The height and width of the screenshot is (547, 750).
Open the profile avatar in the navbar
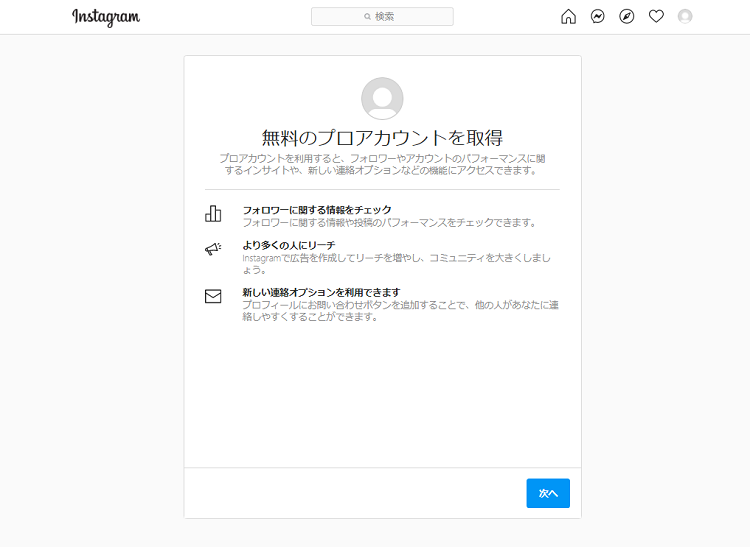click(x=685, y=17)
